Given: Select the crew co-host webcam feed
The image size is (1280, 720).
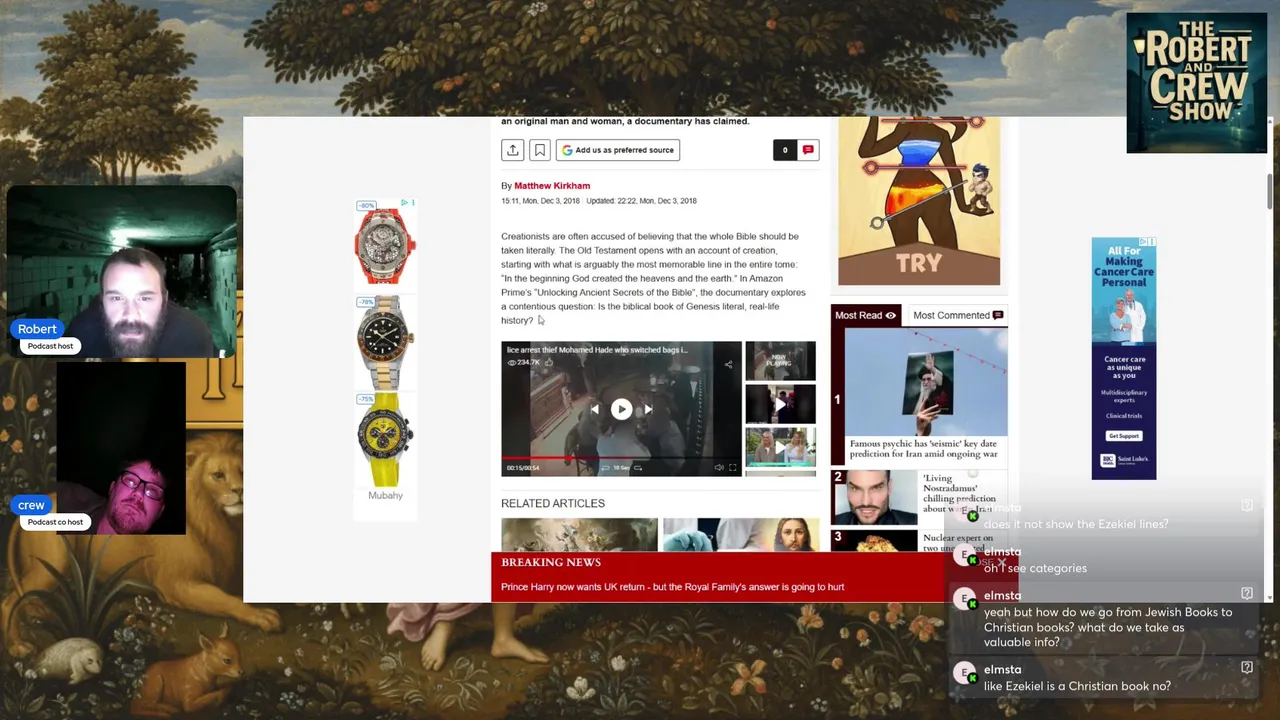Looking at the screenshot, I should click(121, 448).
